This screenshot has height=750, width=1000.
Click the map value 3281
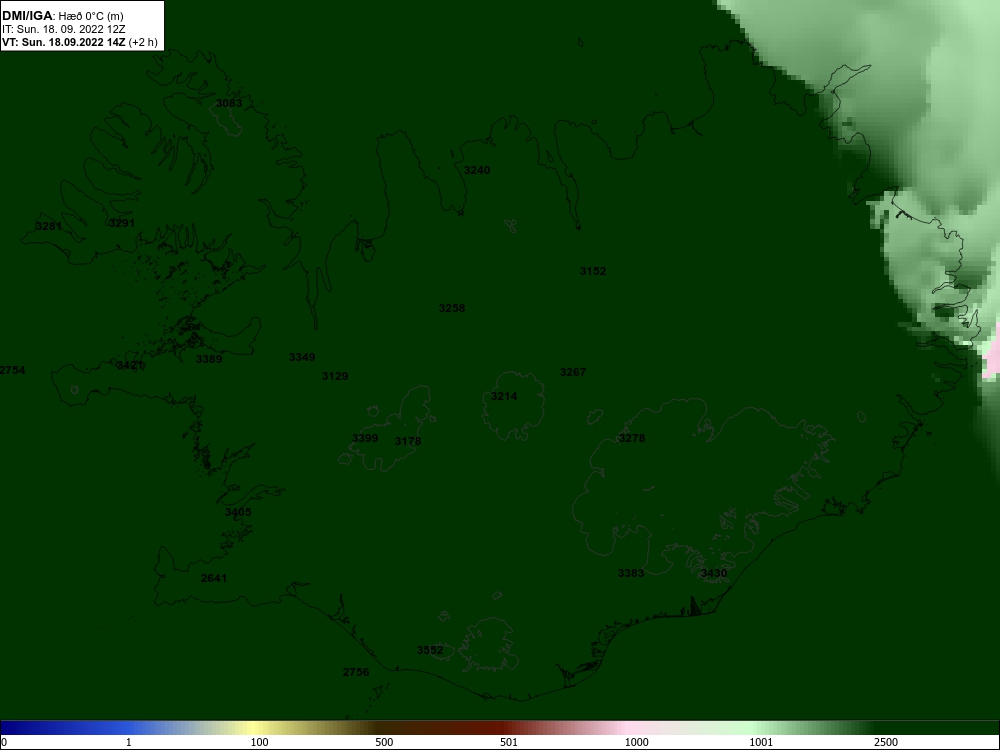48,226
